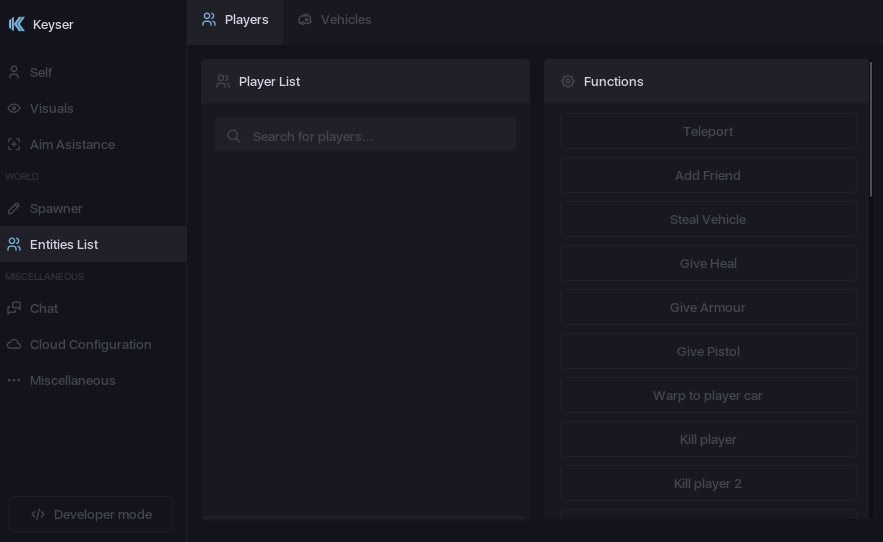
Task: Toggle Developer mode button
Action: [x=91, y=515]
